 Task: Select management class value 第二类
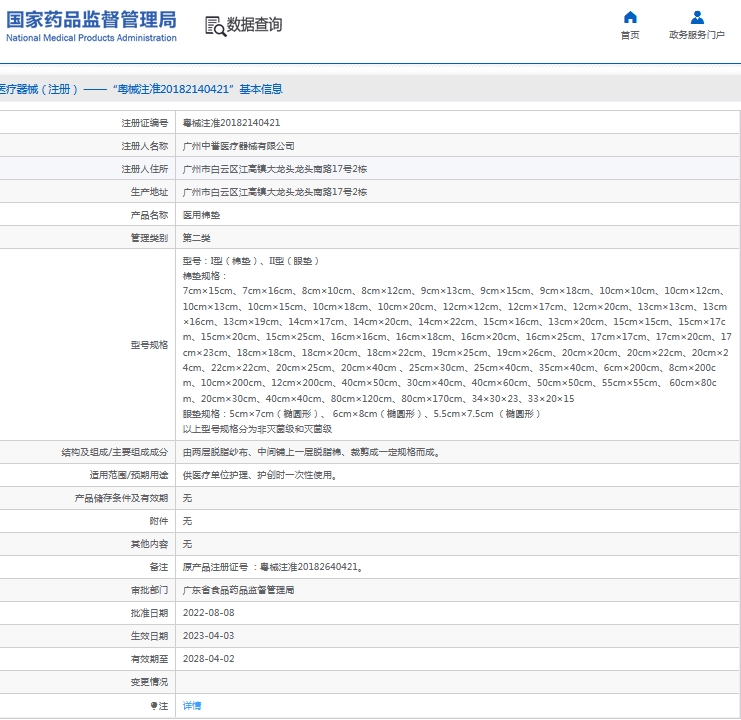pos(197,238)
